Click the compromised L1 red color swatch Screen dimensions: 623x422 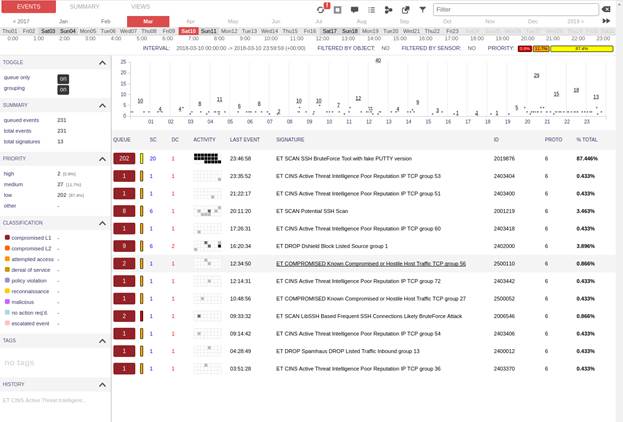click(x=7, y=237)
